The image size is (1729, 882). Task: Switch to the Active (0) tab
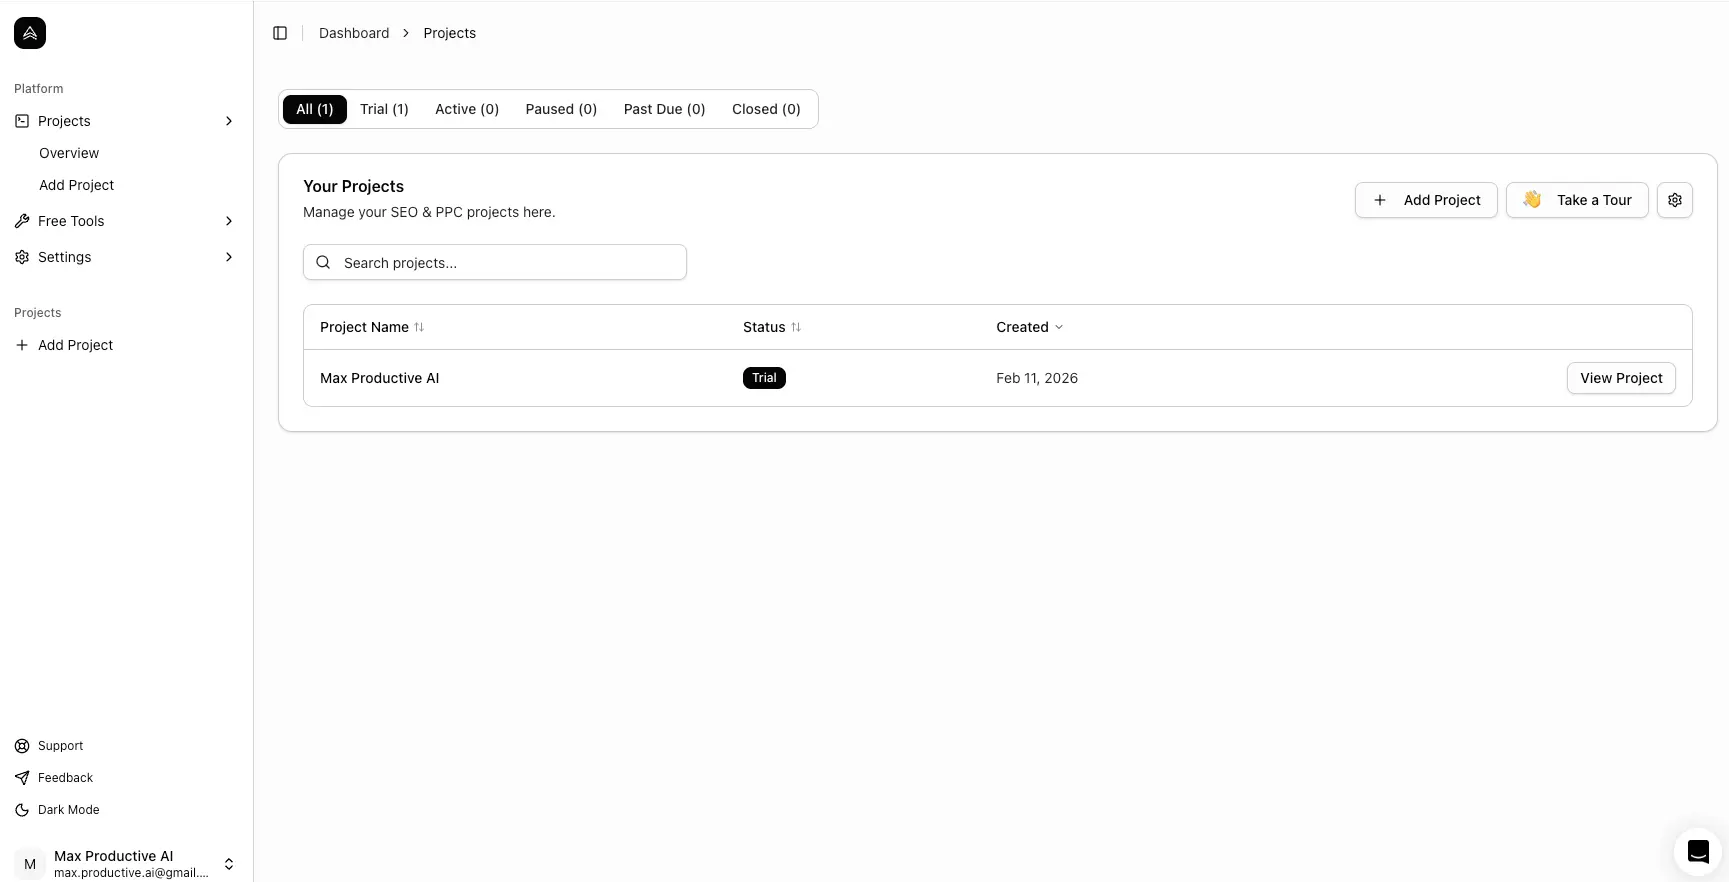(467, 109)
